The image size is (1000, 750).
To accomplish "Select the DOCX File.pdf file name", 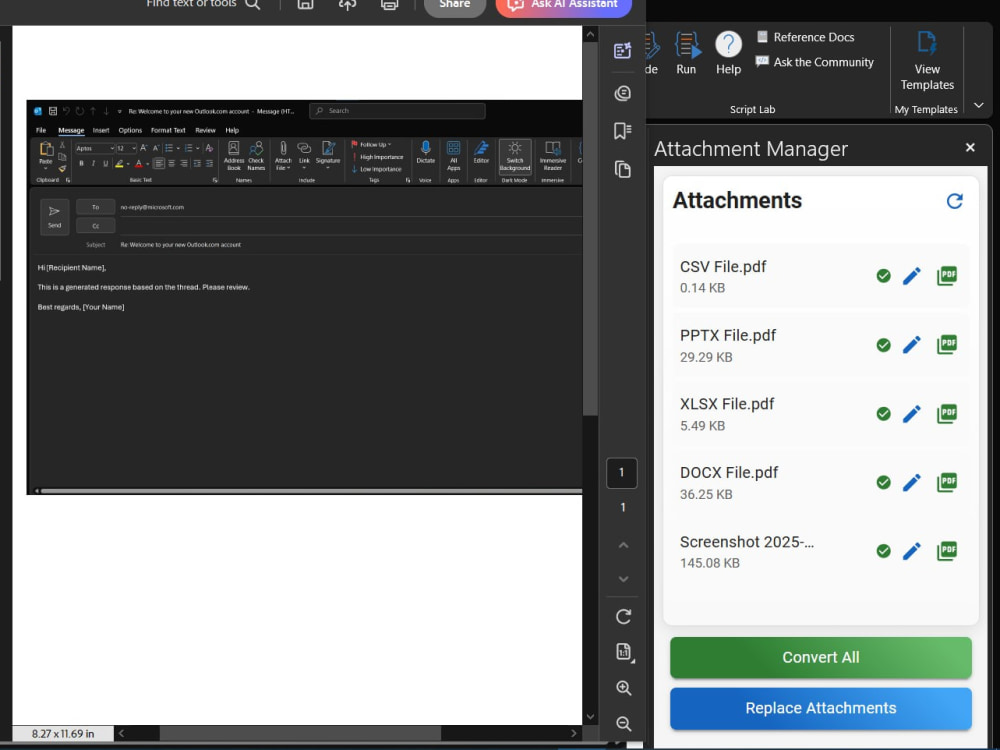I will pos(729,473).
